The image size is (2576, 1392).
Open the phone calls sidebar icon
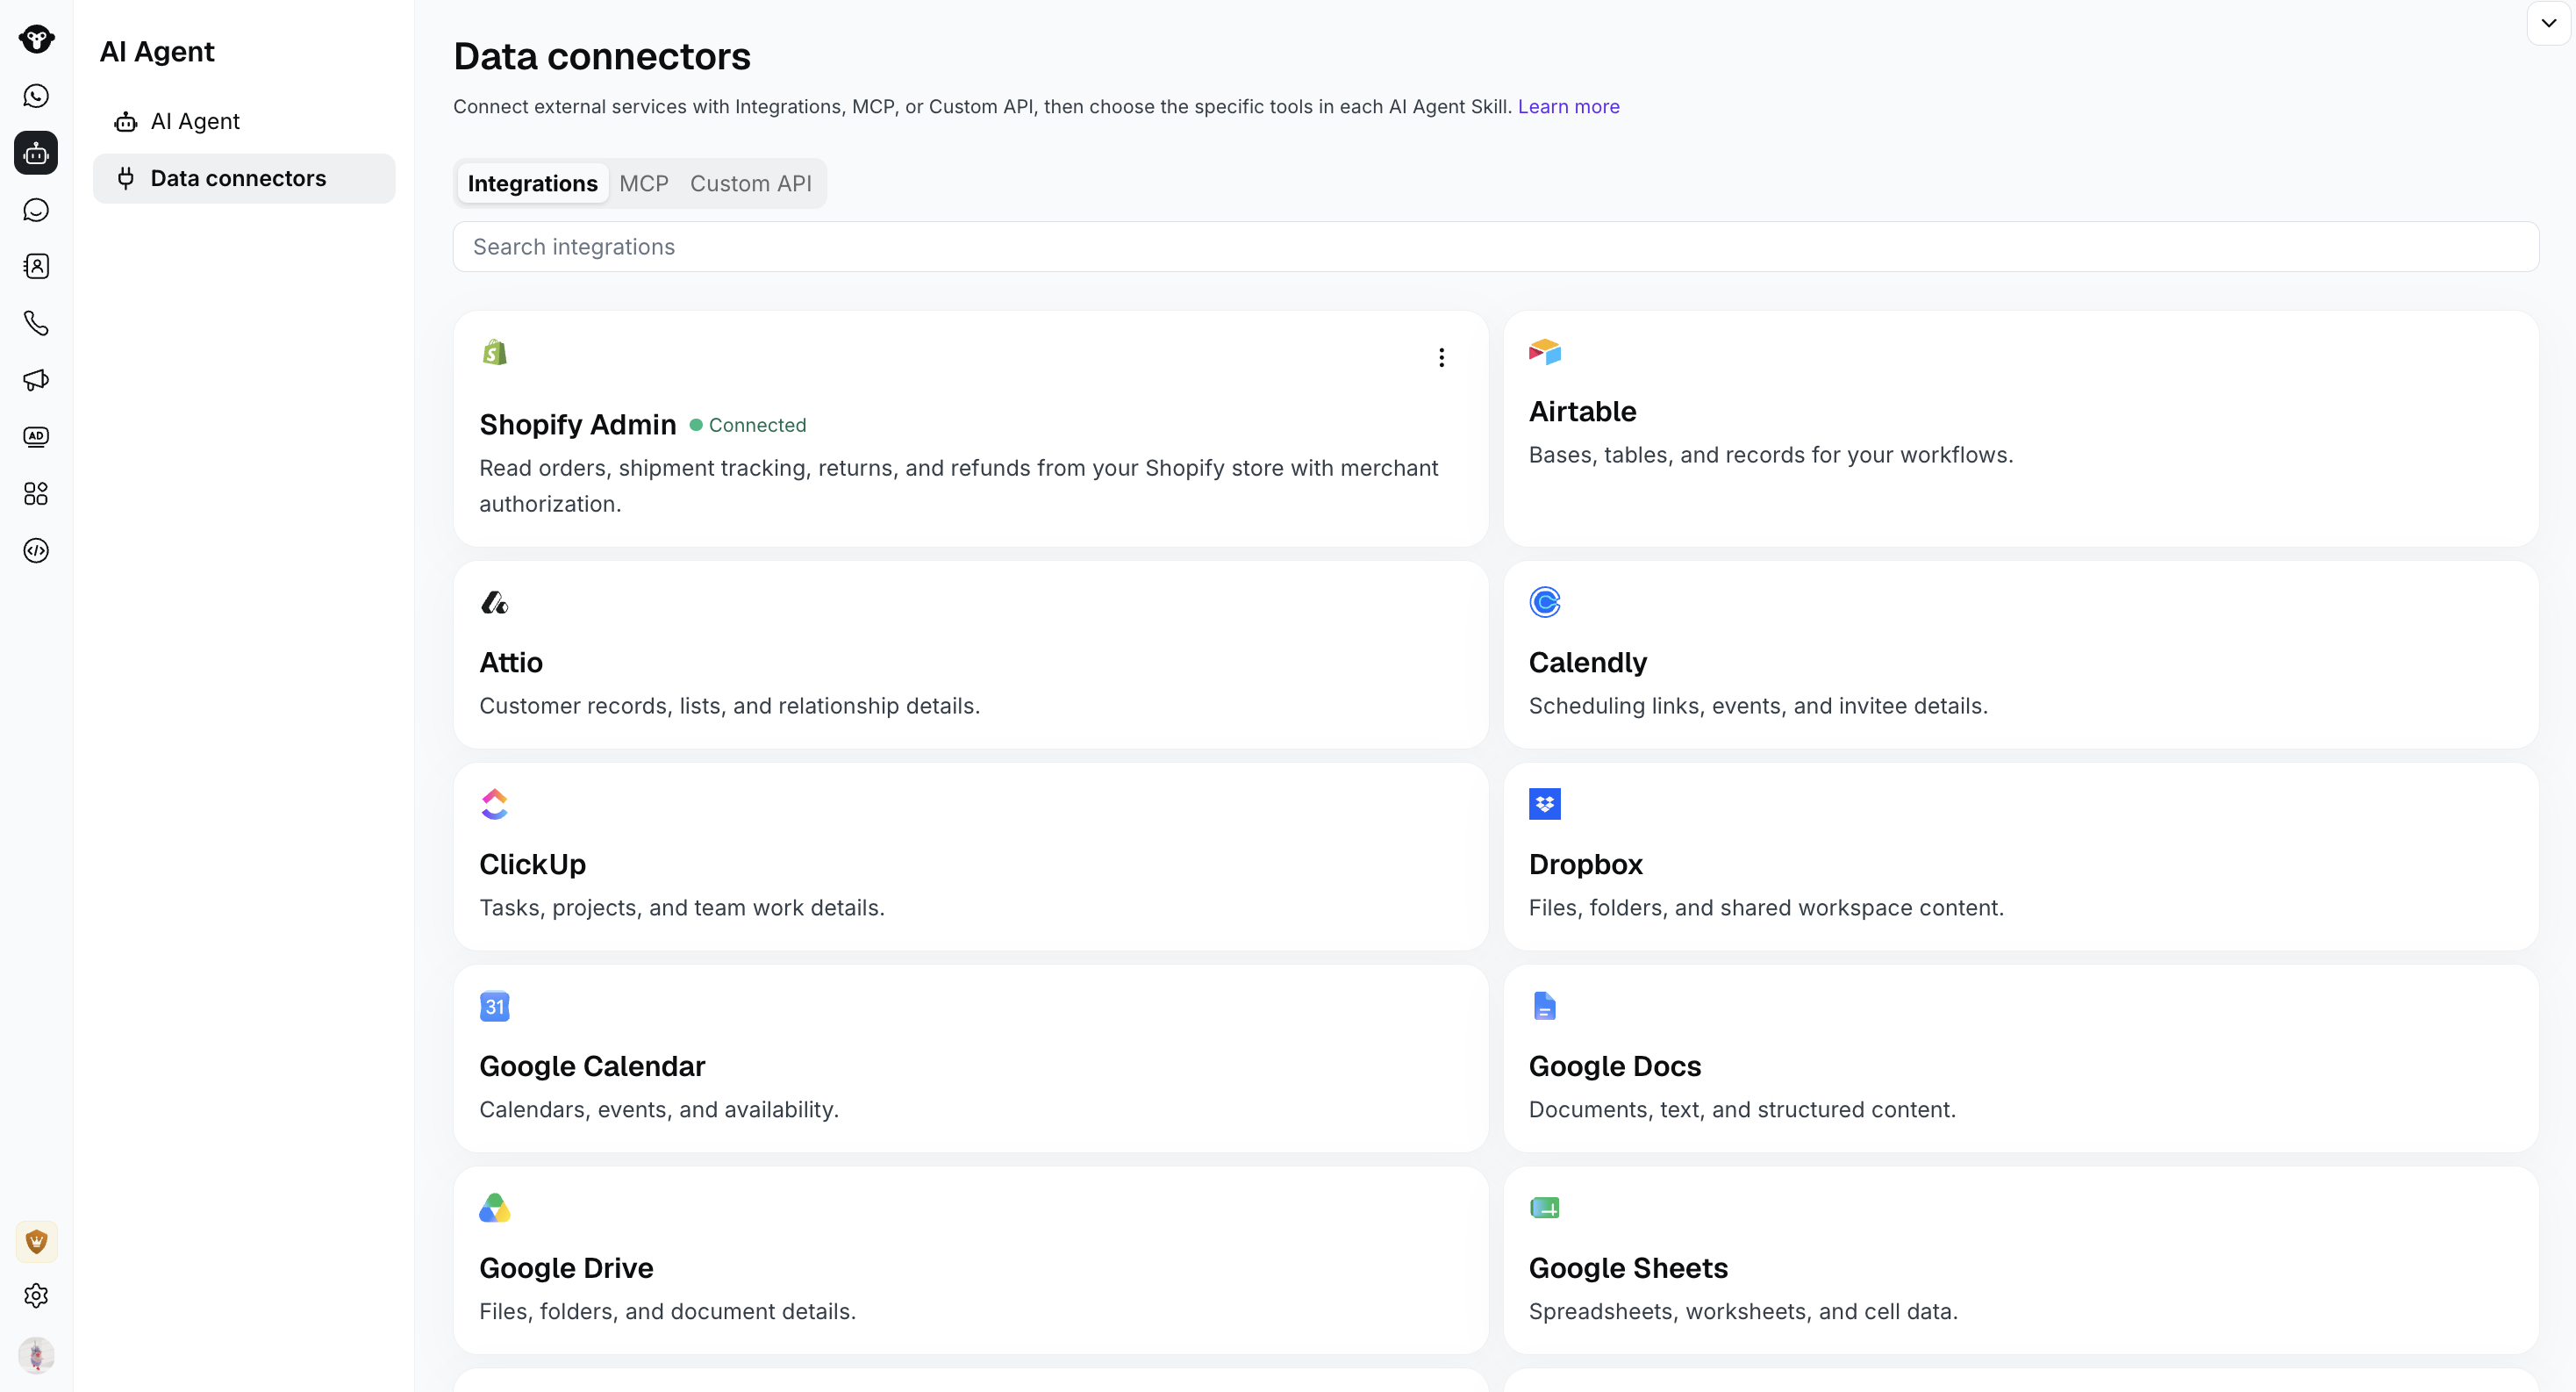(36, 323)
